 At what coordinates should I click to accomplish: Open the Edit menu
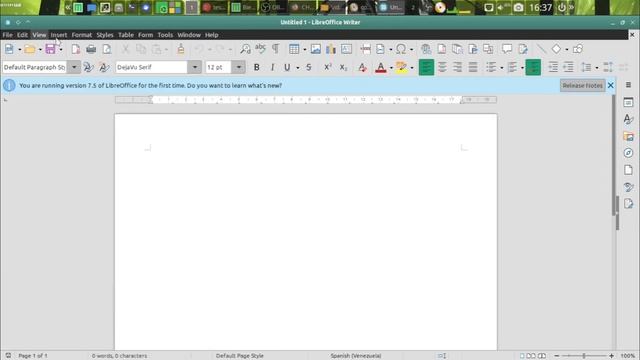pos(22,35)
